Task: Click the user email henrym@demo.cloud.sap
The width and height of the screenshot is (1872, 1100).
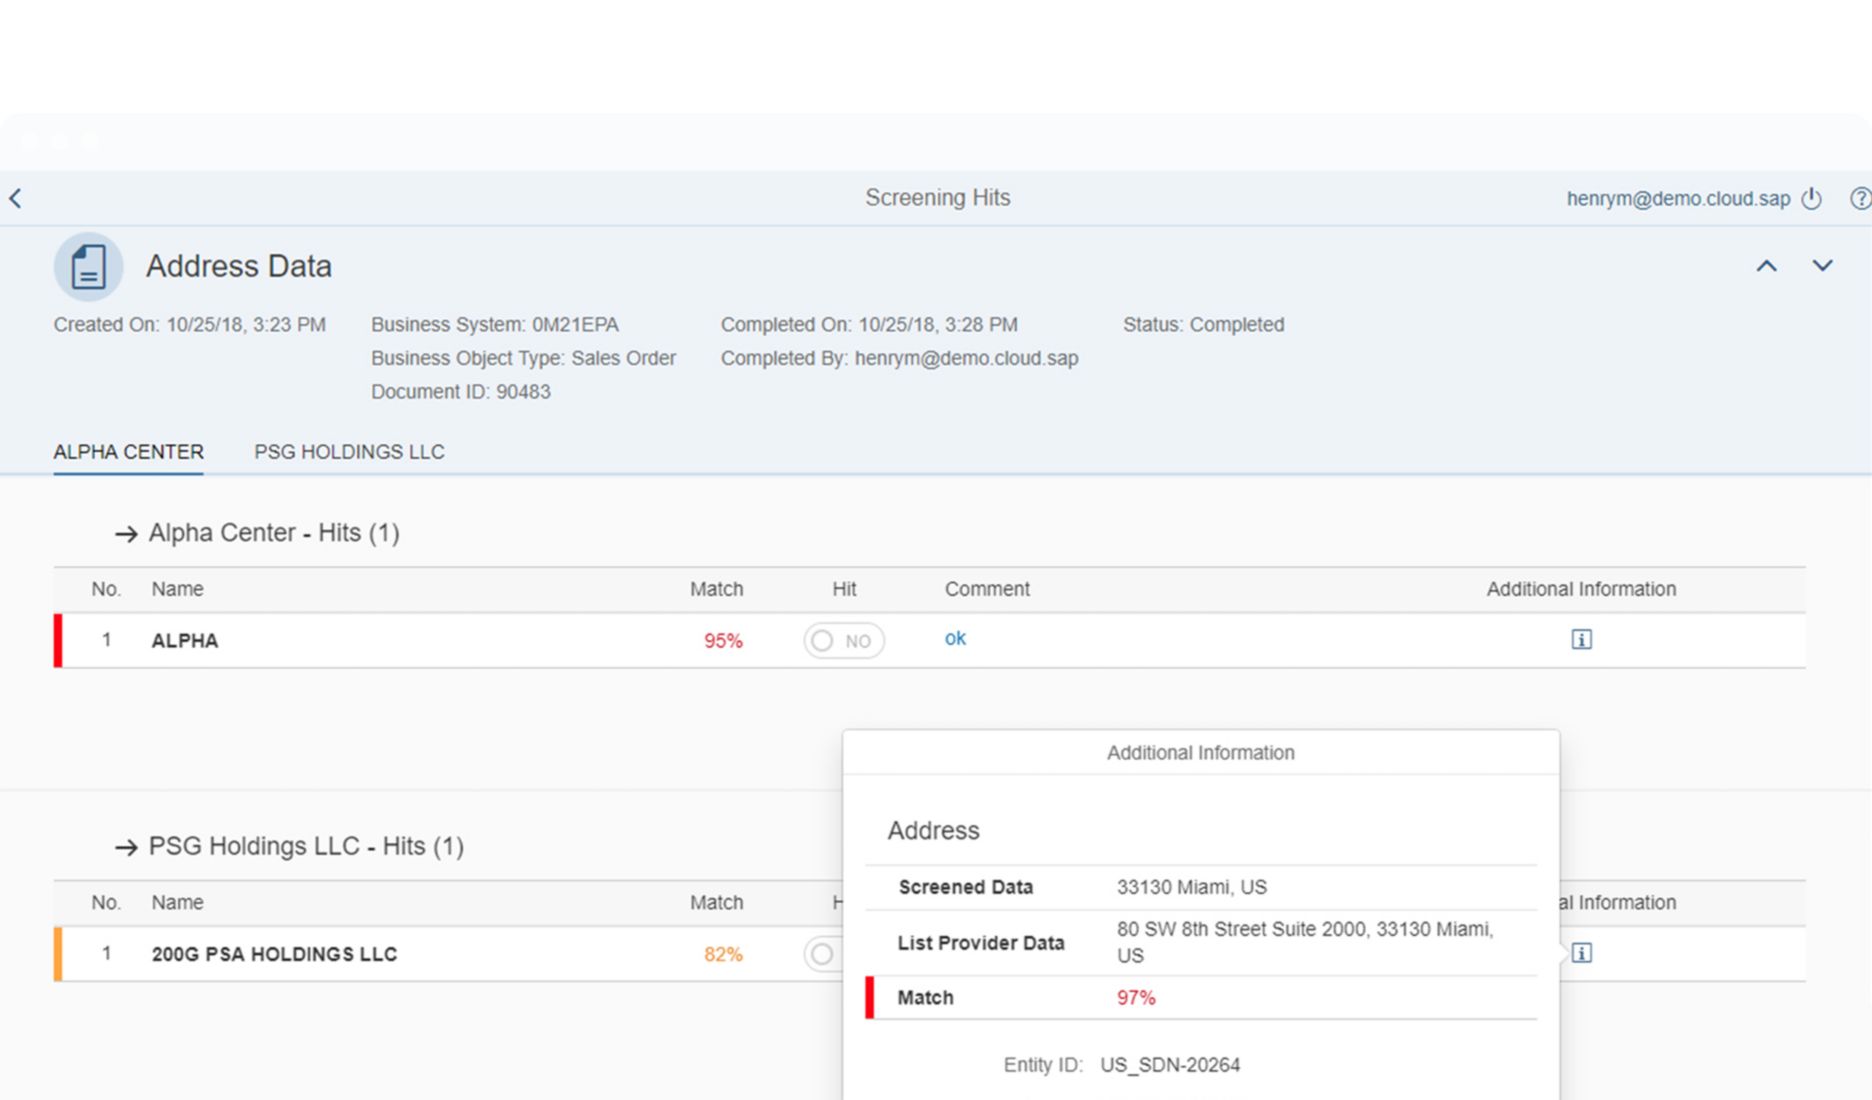Action: (x=1677, y=198)
